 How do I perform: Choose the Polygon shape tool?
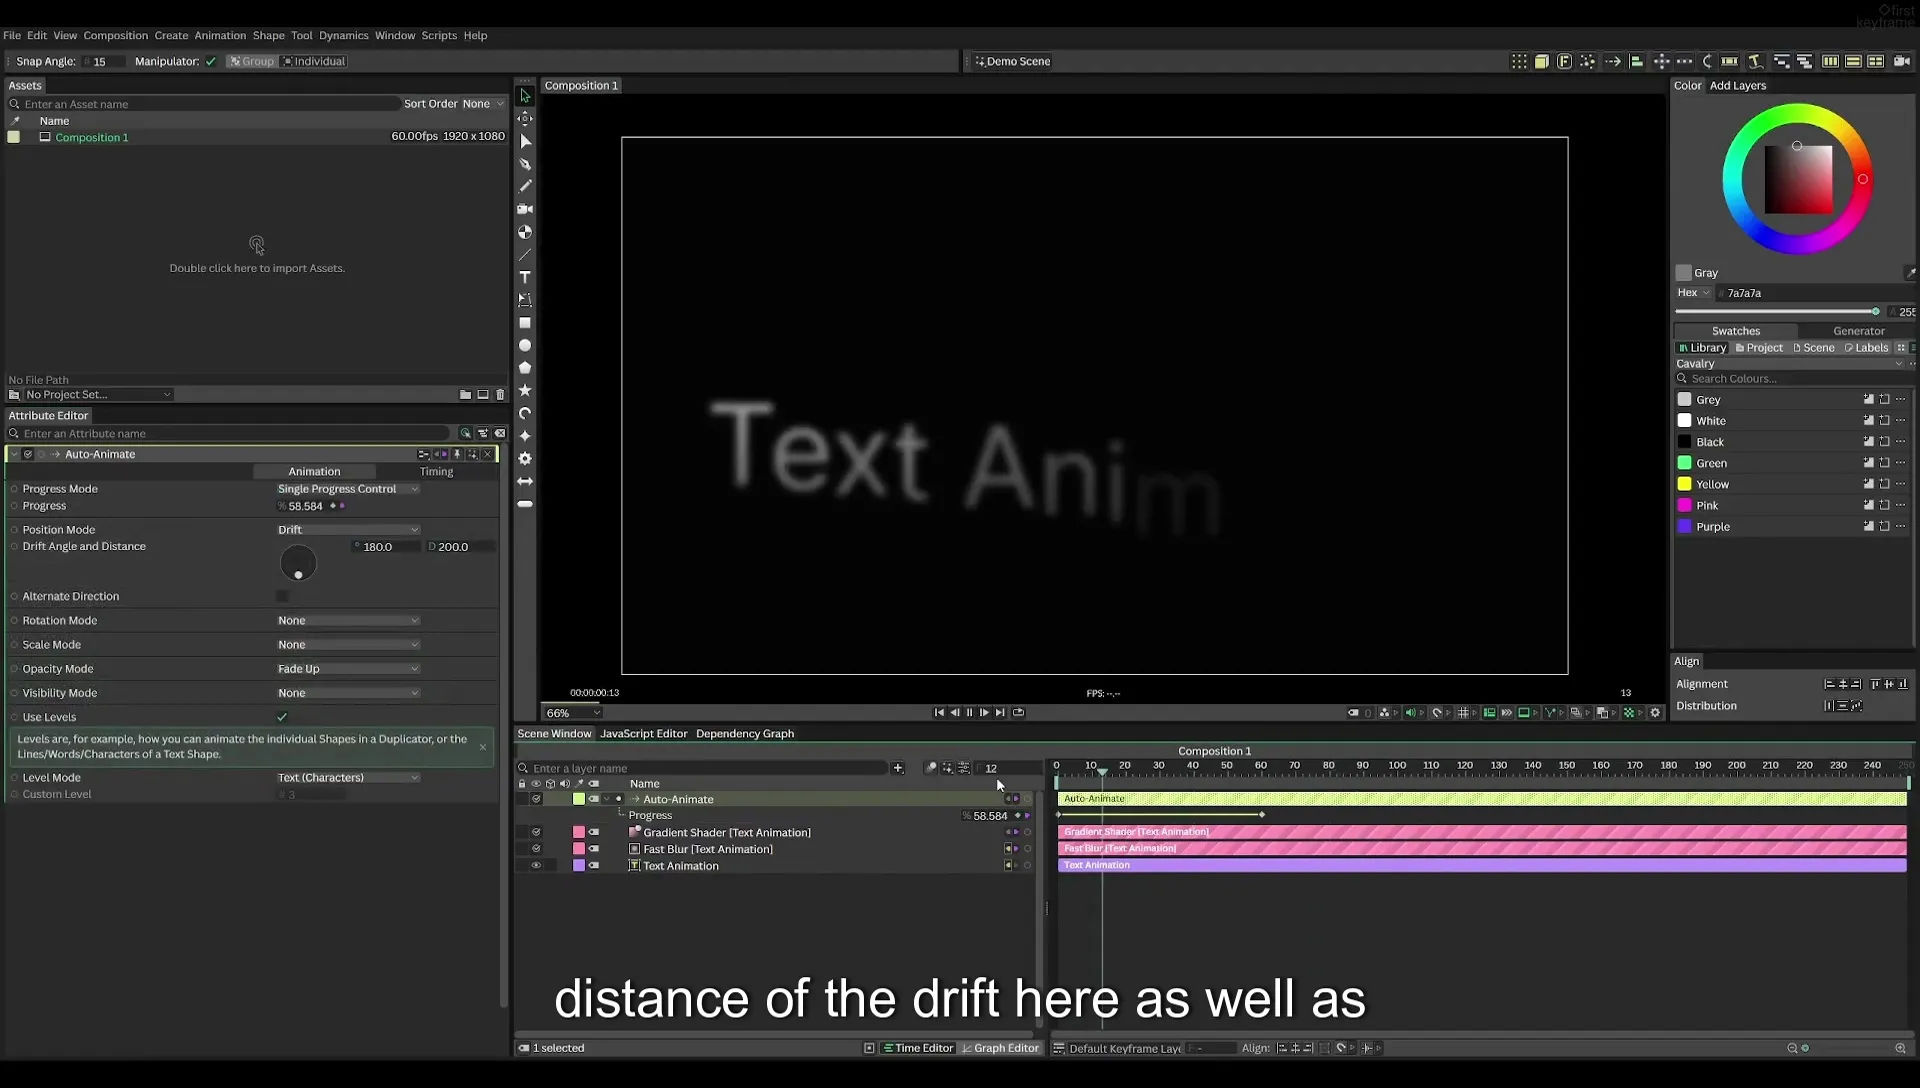[x=525, y=367]
